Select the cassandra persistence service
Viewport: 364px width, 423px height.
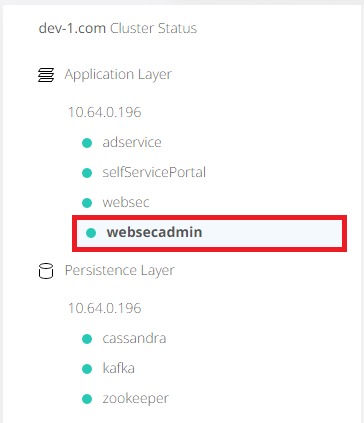point(134,339)
